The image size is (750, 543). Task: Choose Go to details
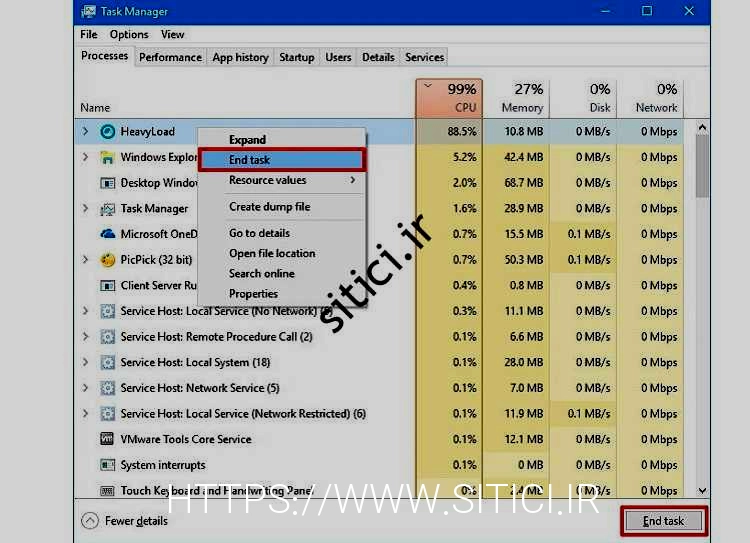coord(282,233)
